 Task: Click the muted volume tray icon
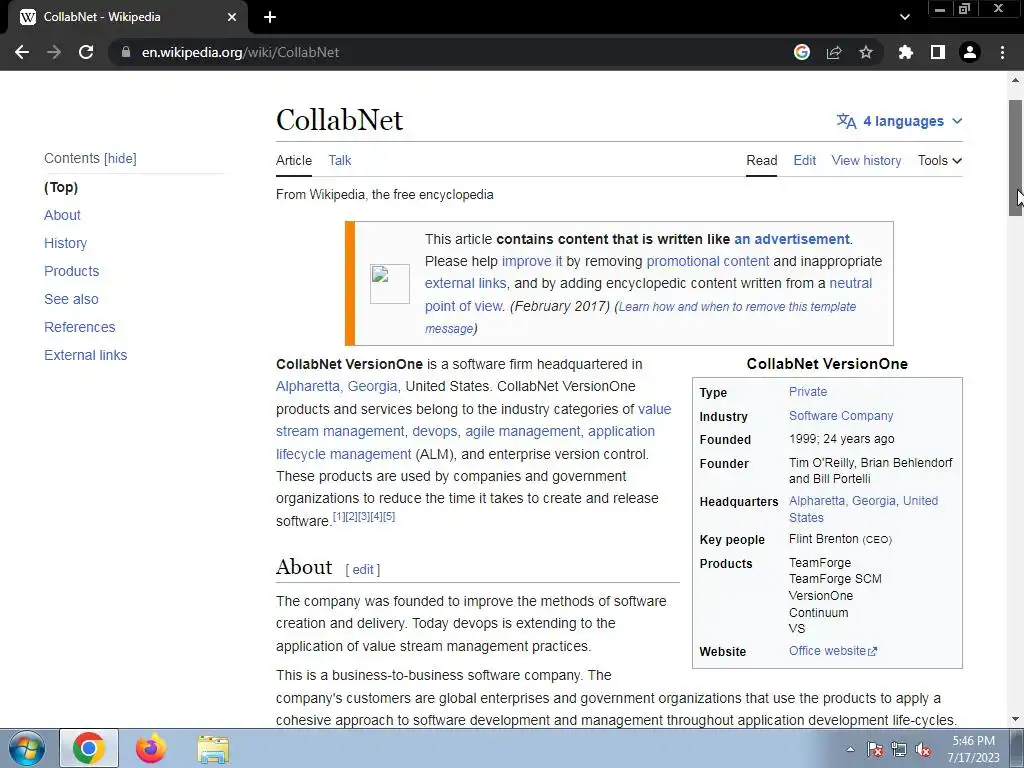click(923, 749)
